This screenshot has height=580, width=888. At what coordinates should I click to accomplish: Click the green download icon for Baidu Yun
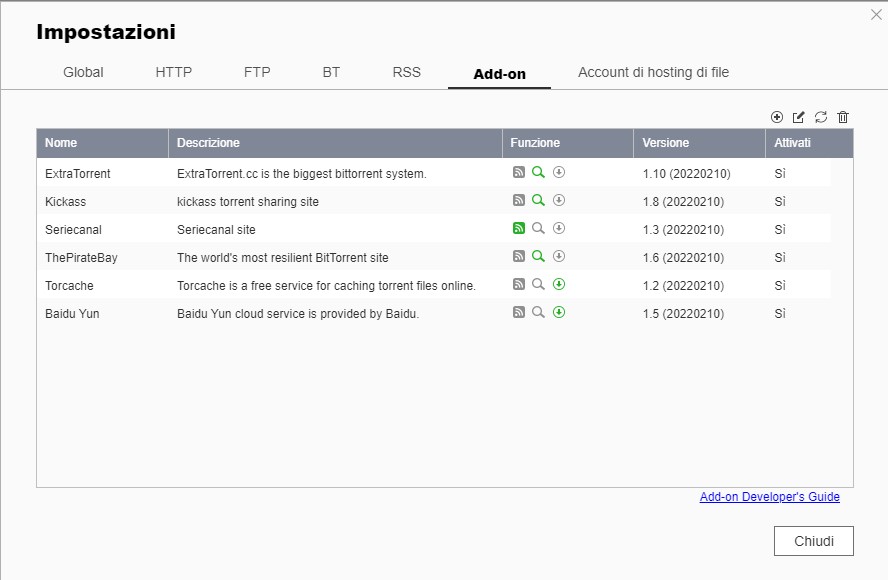point(559,313)
